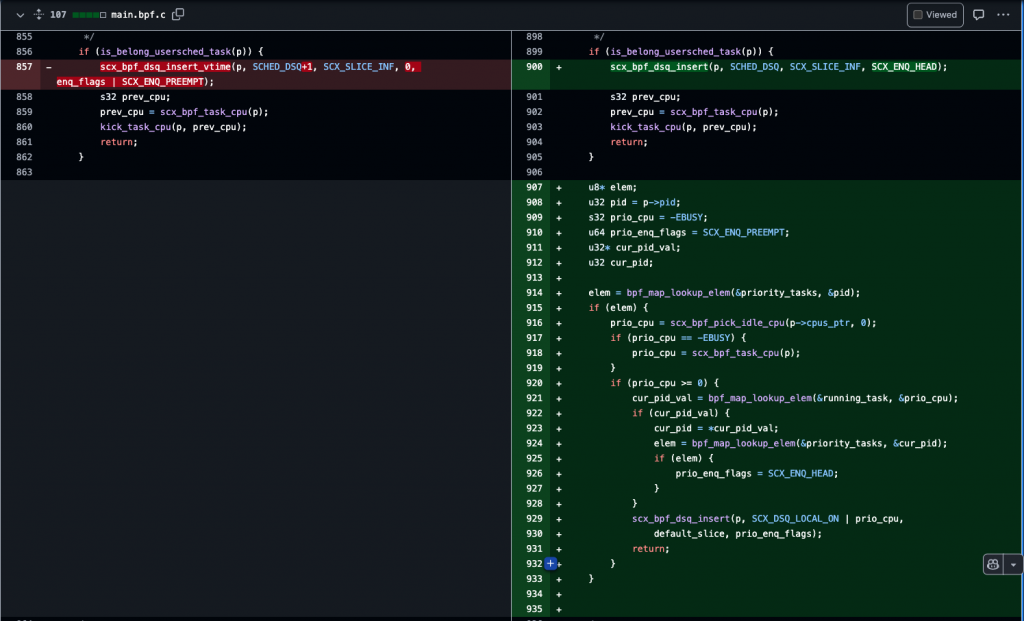This screenshot has height=621, width=1024.
Task: Click line number 914 on the right
Action: click(x=535, y=292)
